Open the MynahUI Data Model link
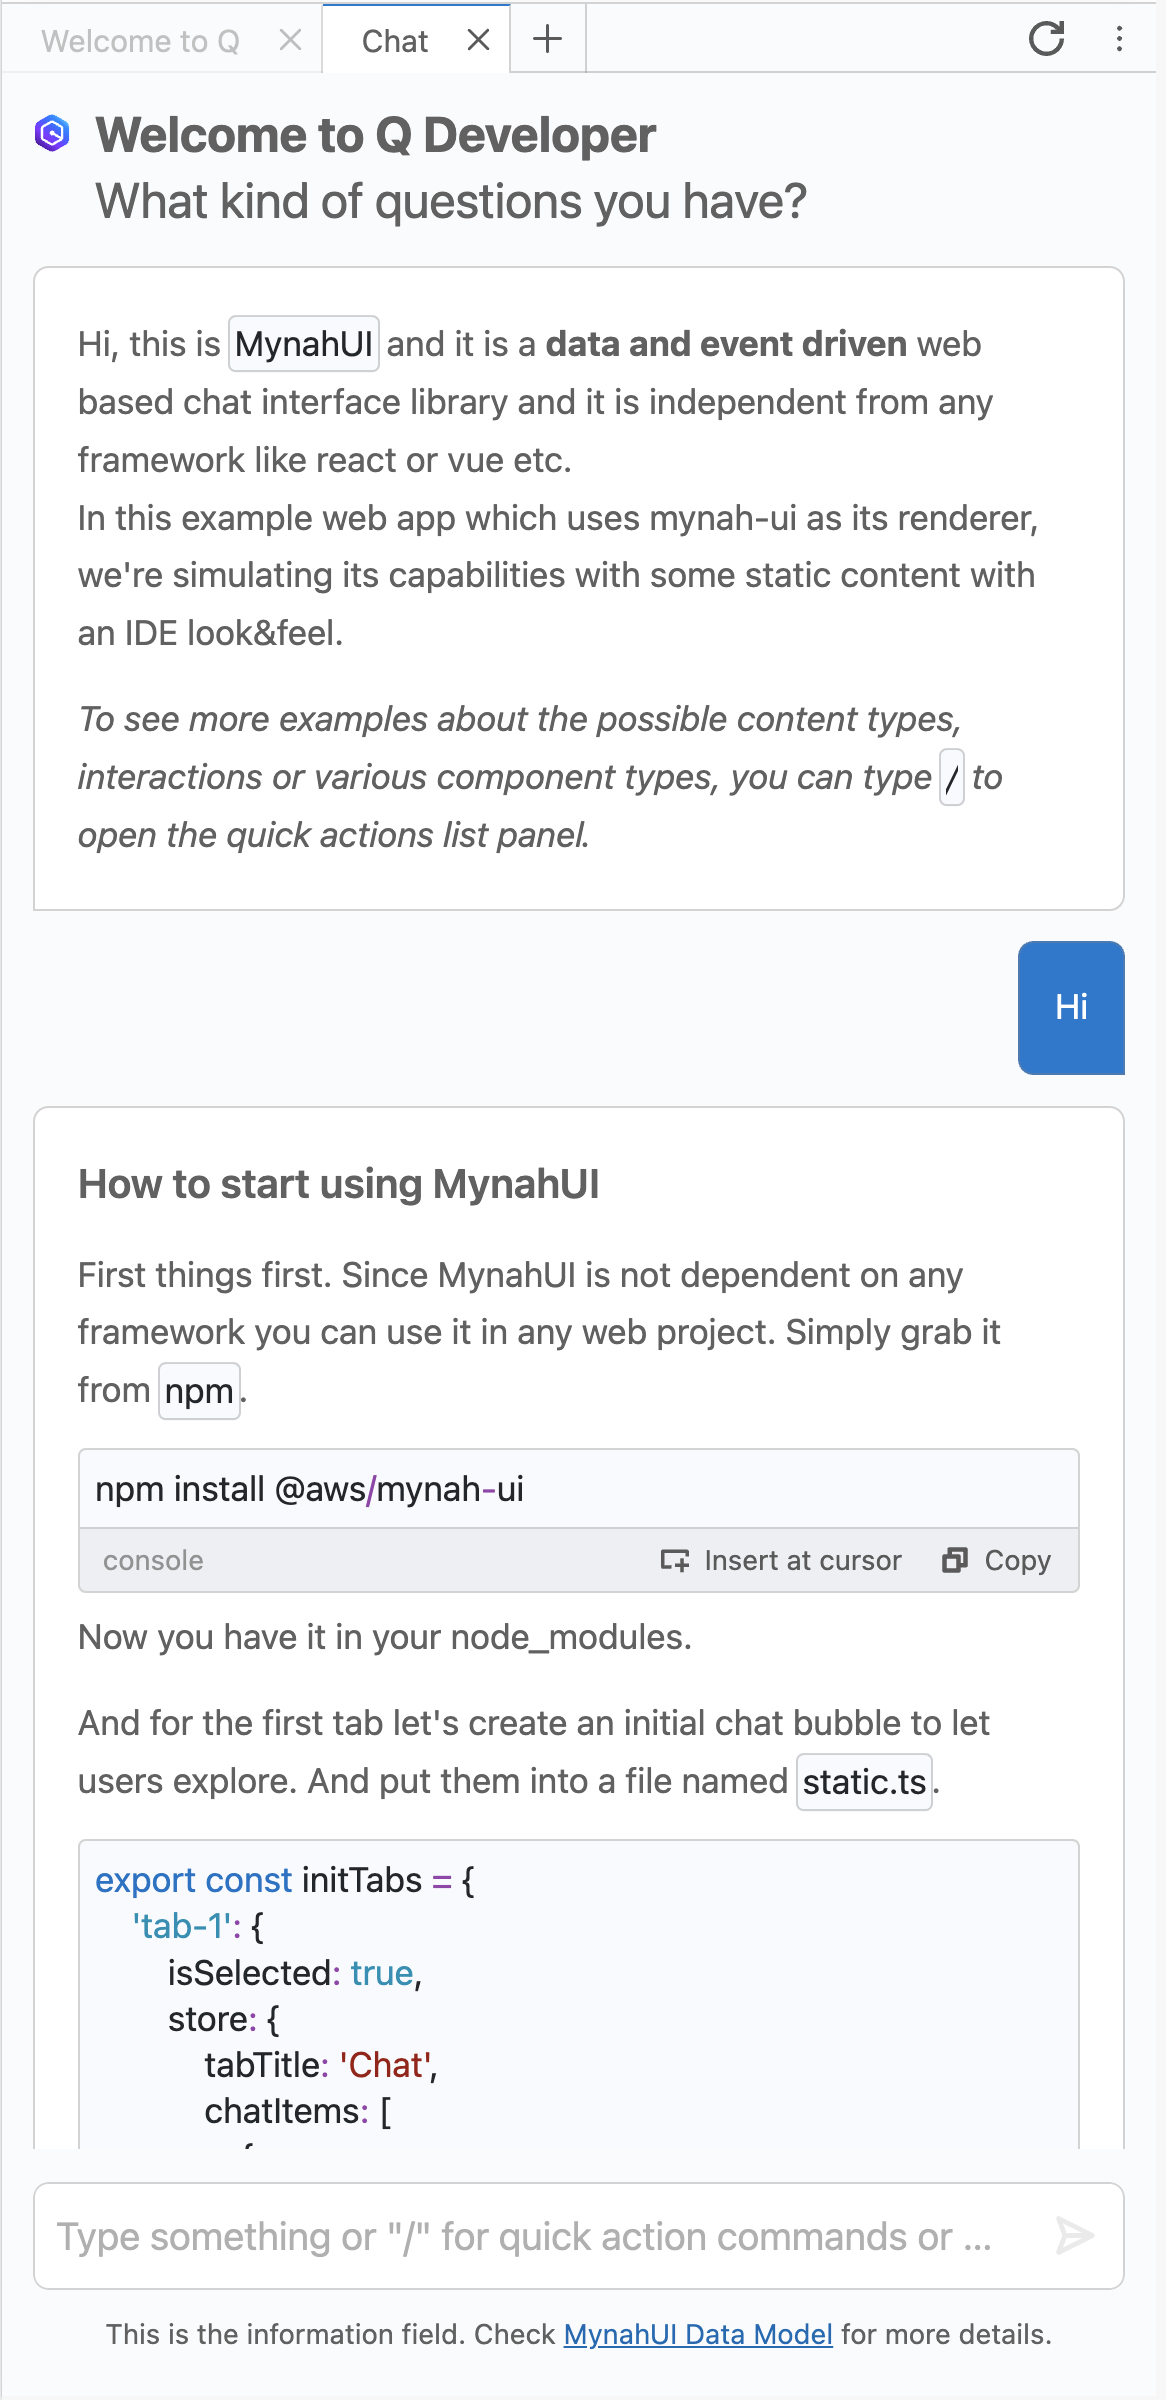The image size is (1166, 2400). pos(698,2334)
